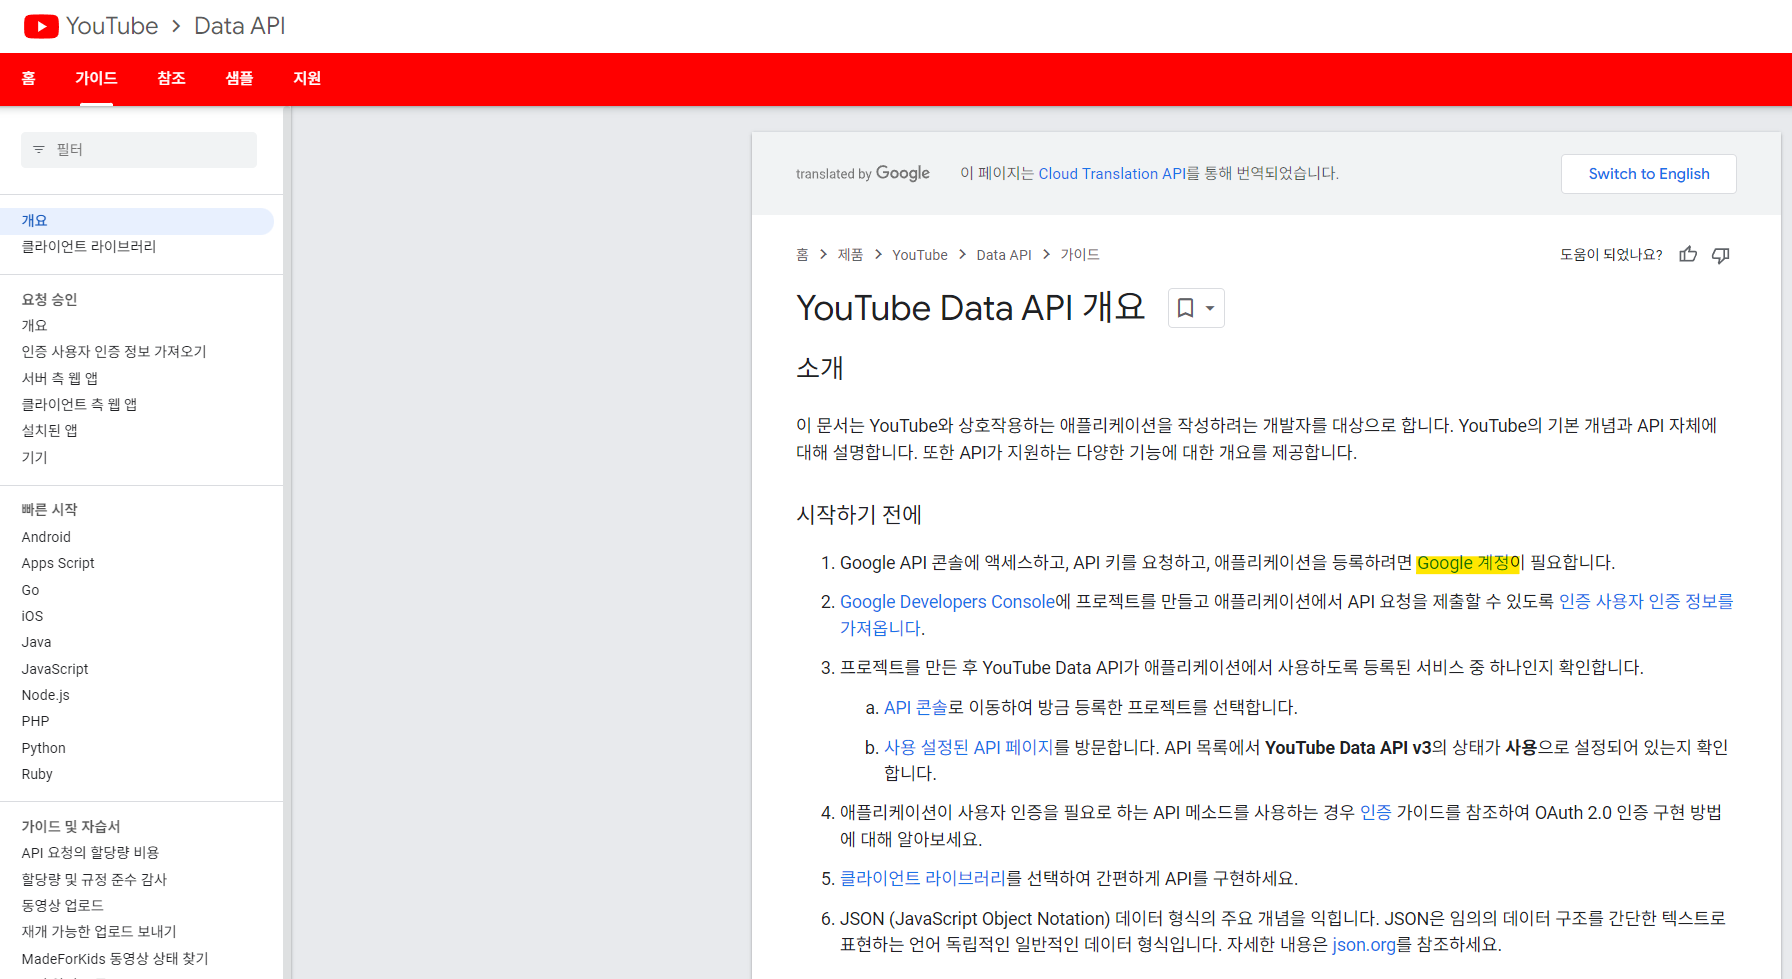1792x979 pixels.
Task: Switch to the 참조 tab
Action: [171, 79]
